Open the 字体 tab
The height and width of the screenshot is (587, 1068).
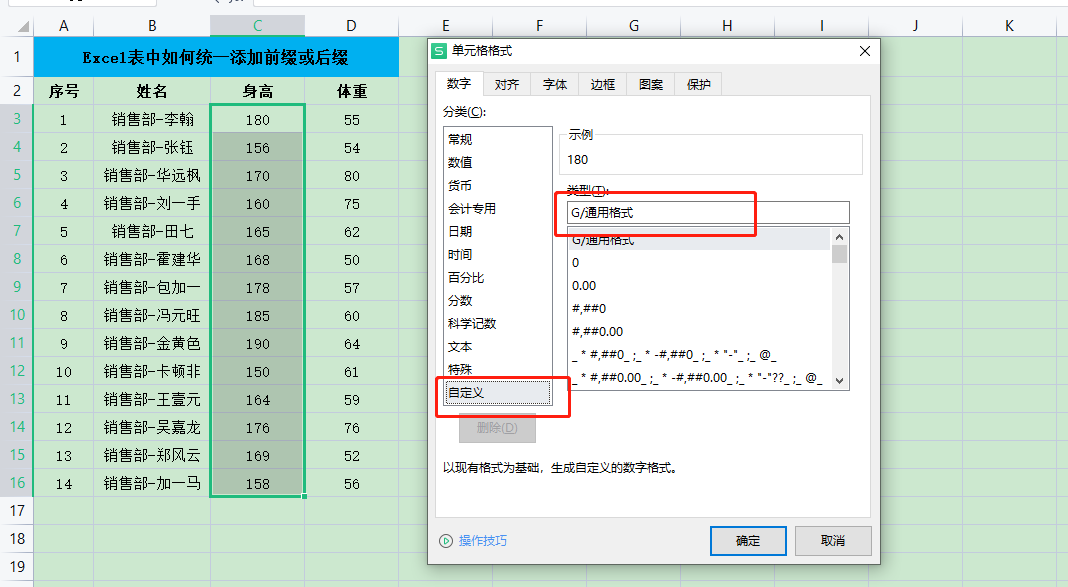[554, 84]
